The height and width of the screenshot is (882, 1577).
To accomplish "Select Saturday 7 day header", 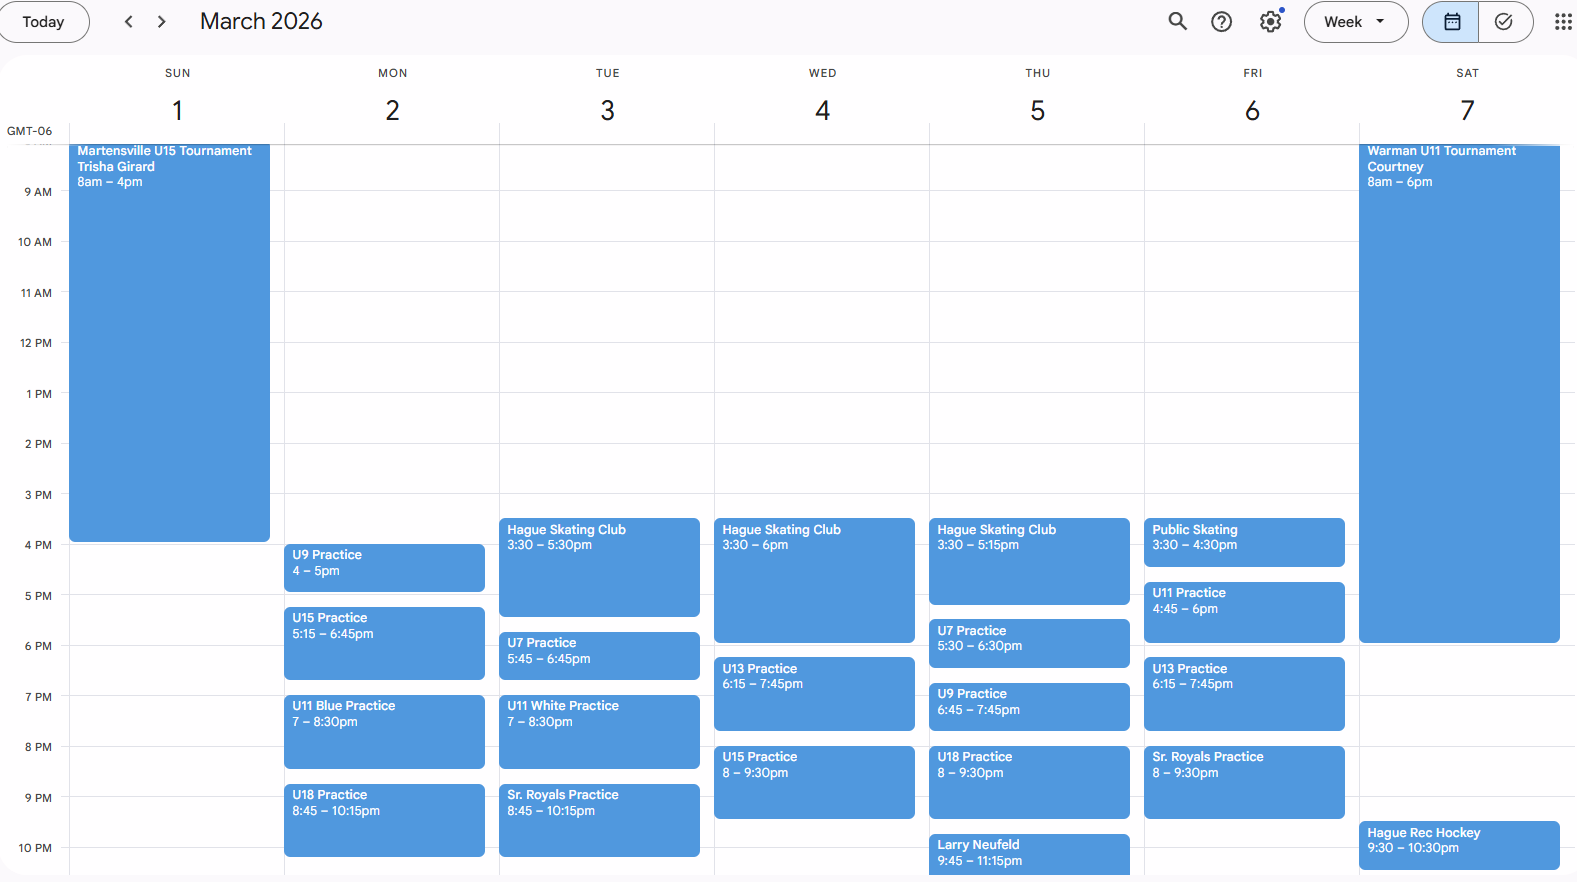I will [x=1467, y=110].
